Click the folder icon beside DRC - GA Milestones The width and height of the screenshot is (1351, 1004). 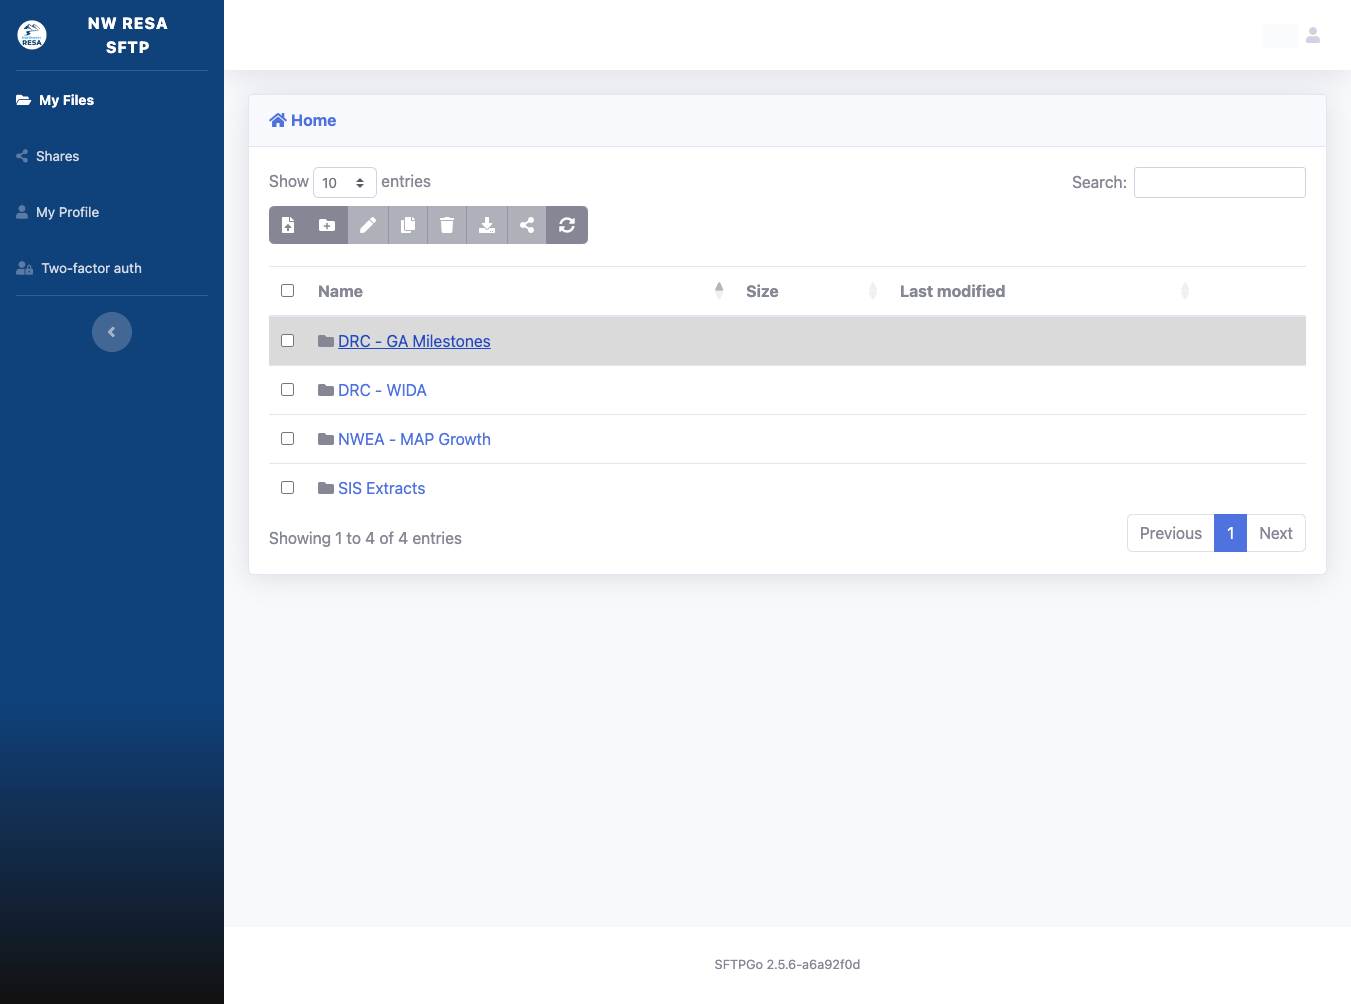326,341
